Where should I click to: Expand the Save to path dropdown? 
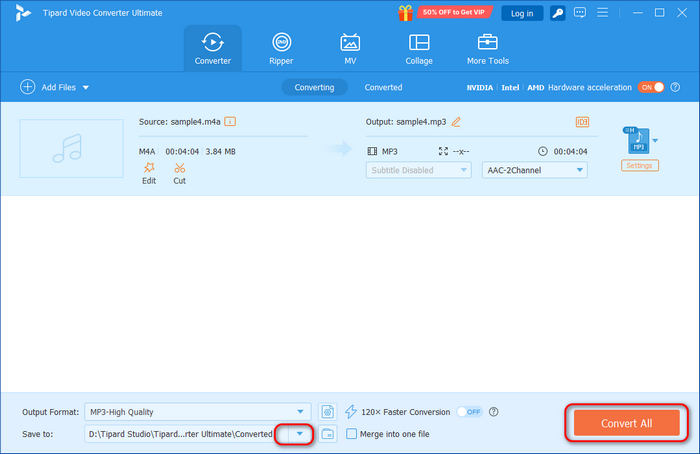[x=300, y=434]
